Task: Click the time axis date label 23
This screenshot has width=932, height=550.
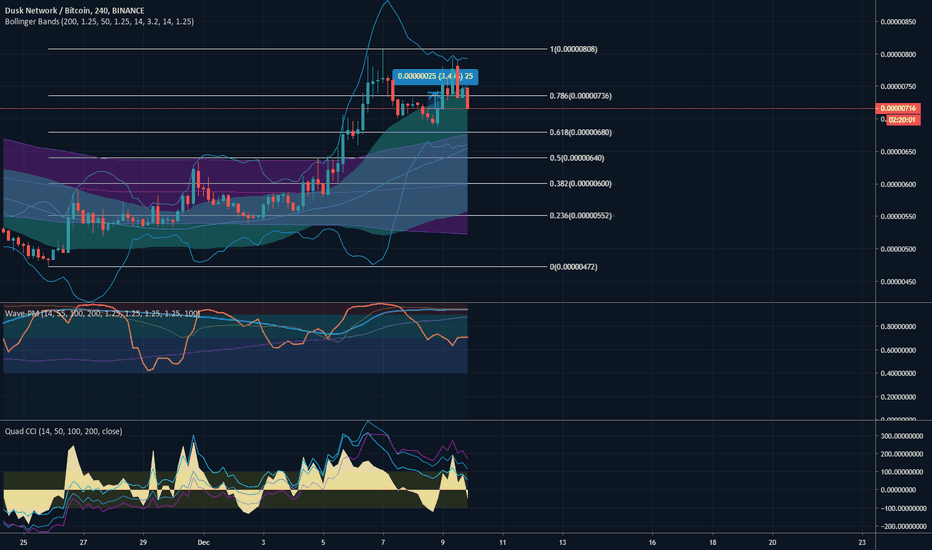Action: [x=862, y=542]
